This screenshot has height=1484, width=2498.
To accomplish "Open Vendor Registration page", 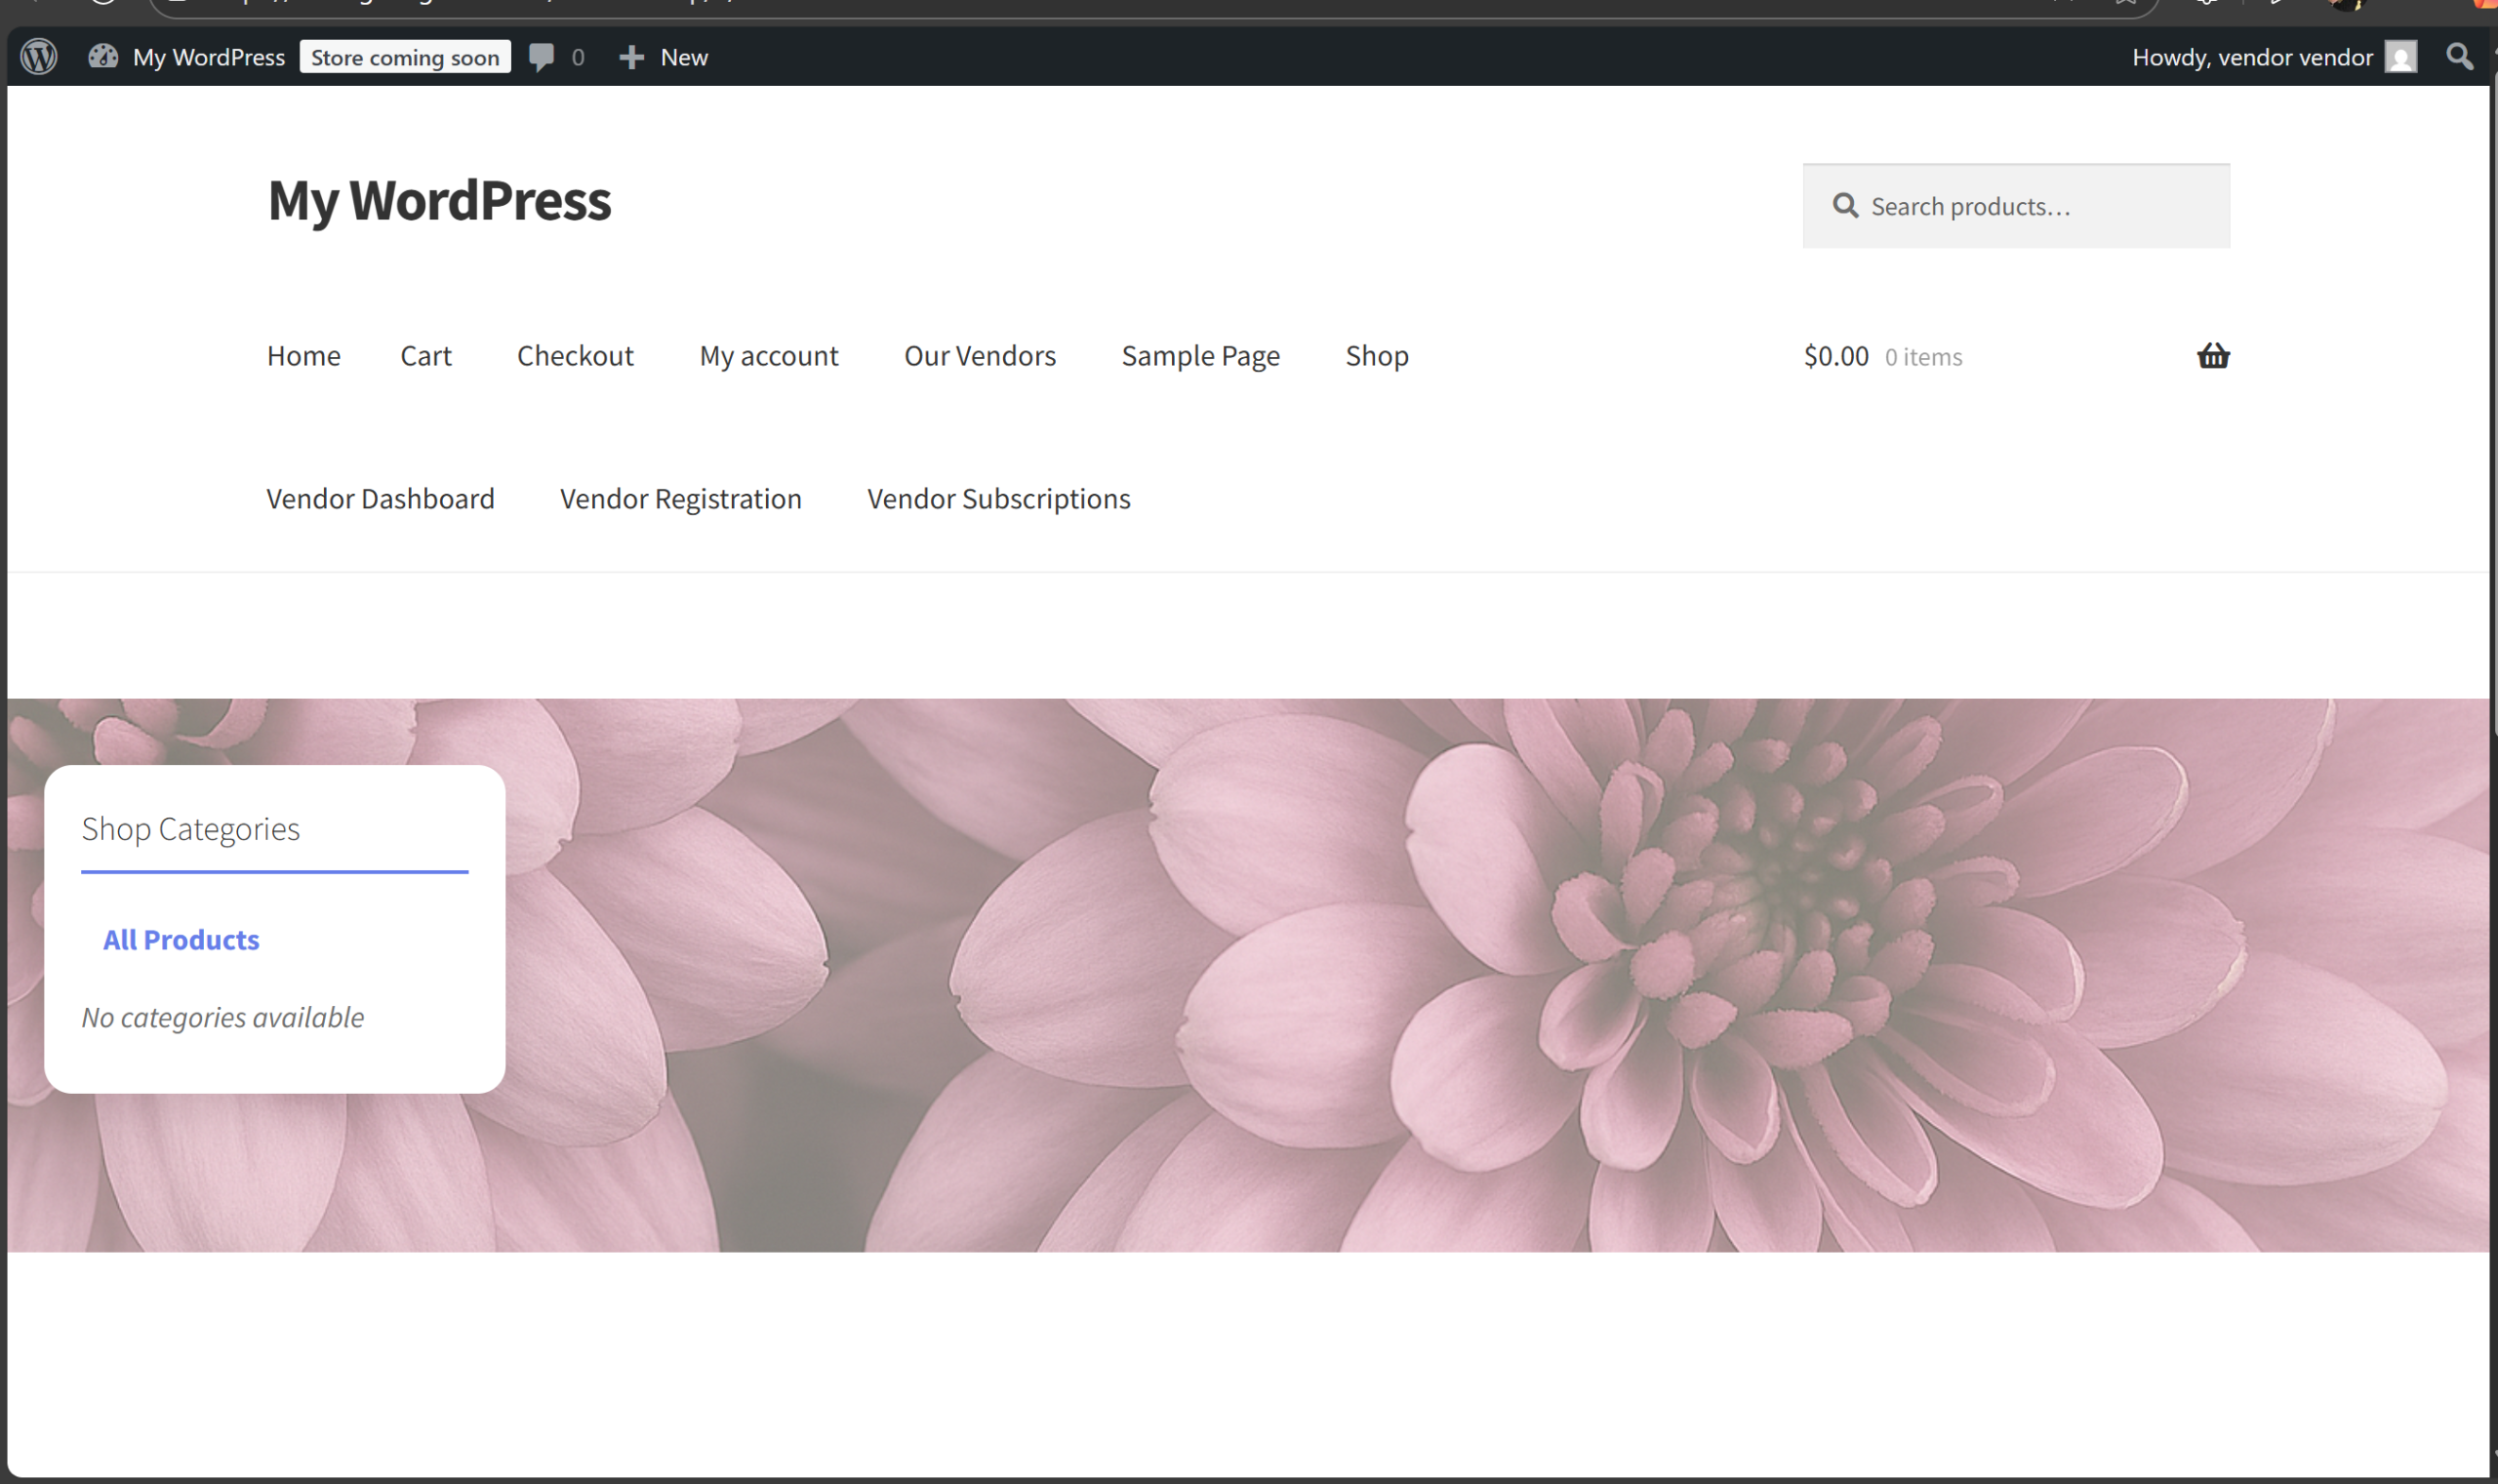I will point(680,499).
